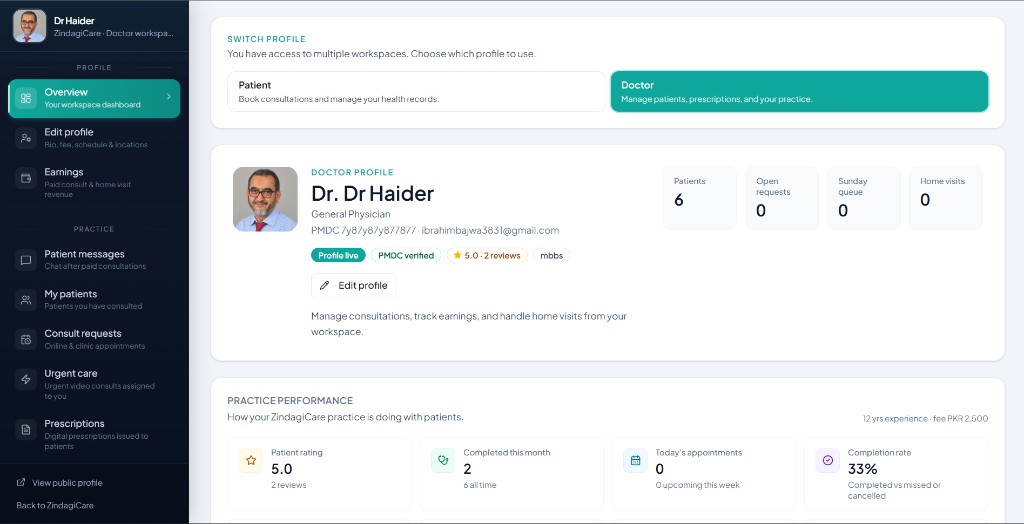Click the General Physician specialty text
The image size is (1024, 524).
point(351,214)
